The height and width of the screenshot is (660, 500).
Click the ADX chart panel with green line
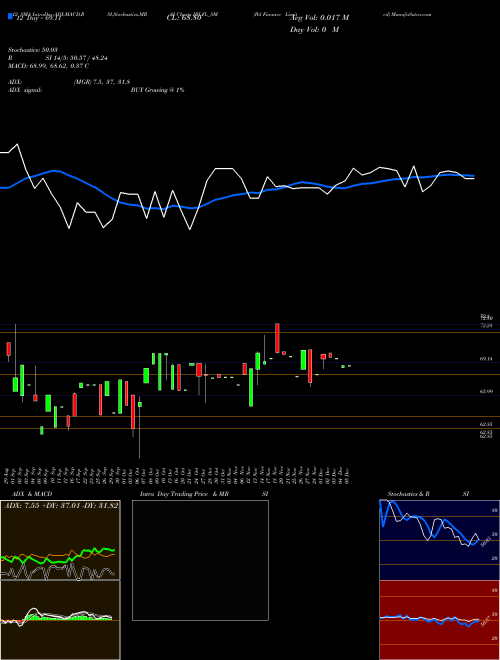tap(60, 540)
